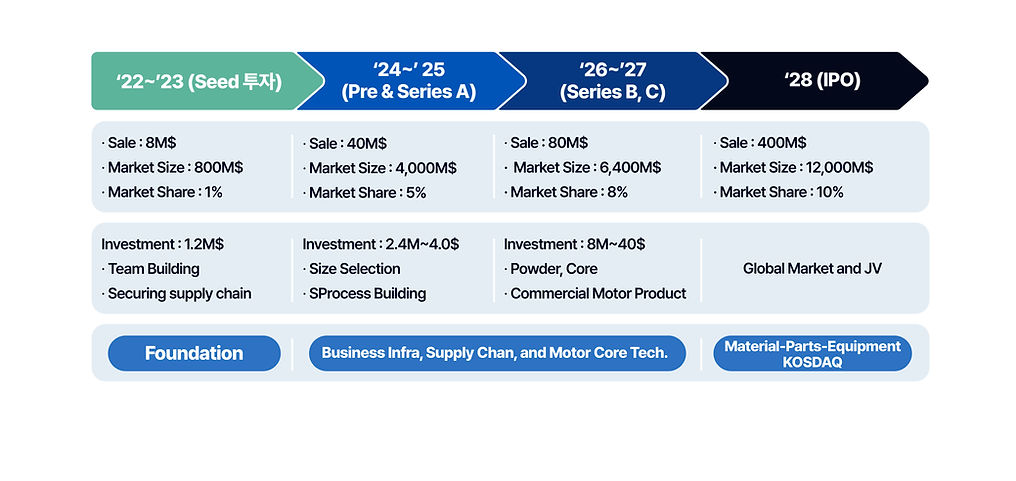Click the Securing supply chain item

pyautogui.click(x=178, y=293)
